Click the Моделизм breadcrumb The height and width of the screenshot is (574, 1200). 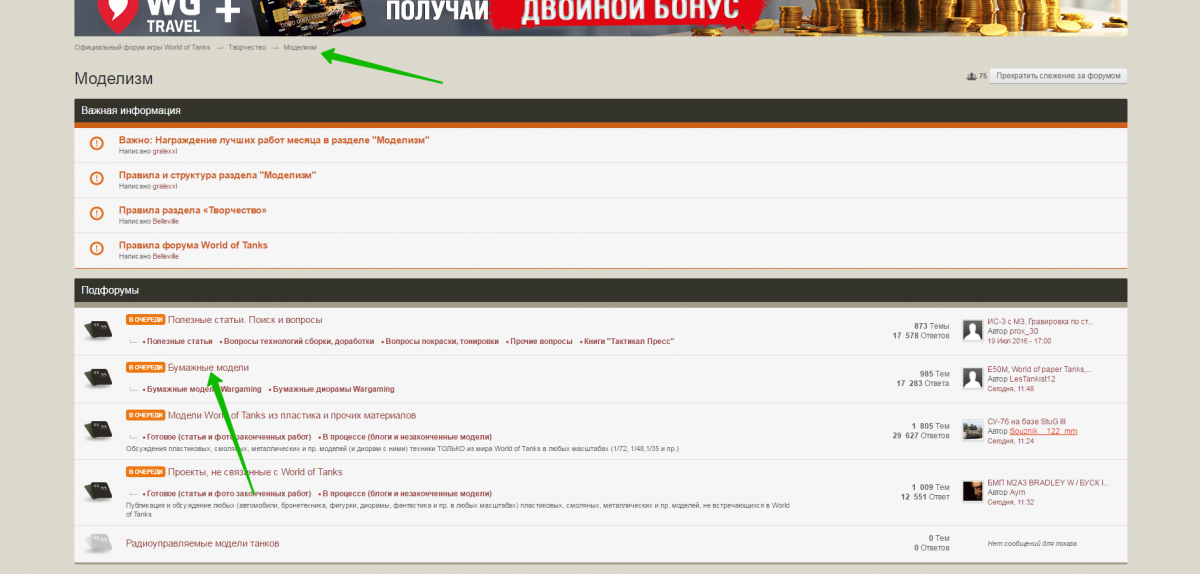(x=300, y=47)
